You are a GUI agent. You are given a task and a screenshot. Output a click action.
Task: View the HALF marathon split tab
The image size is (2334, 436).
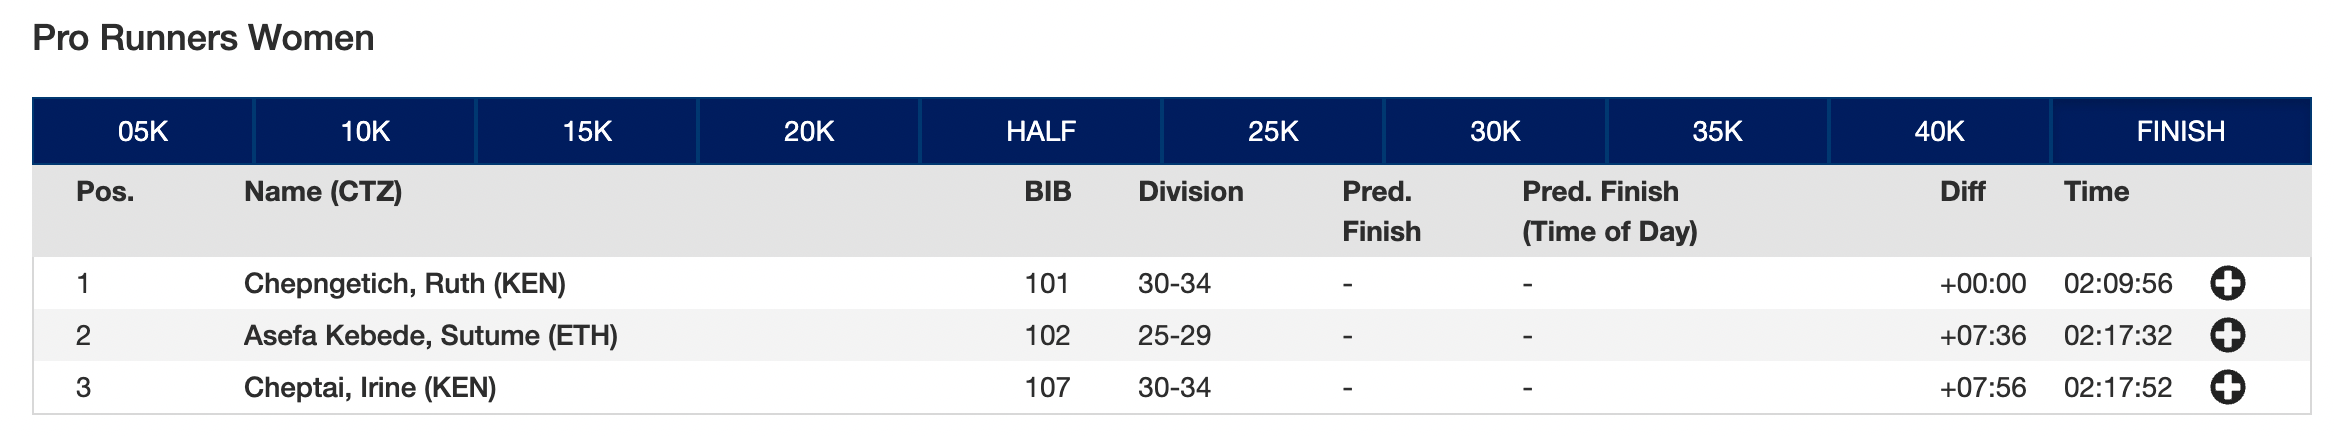tap(1041, 131)
